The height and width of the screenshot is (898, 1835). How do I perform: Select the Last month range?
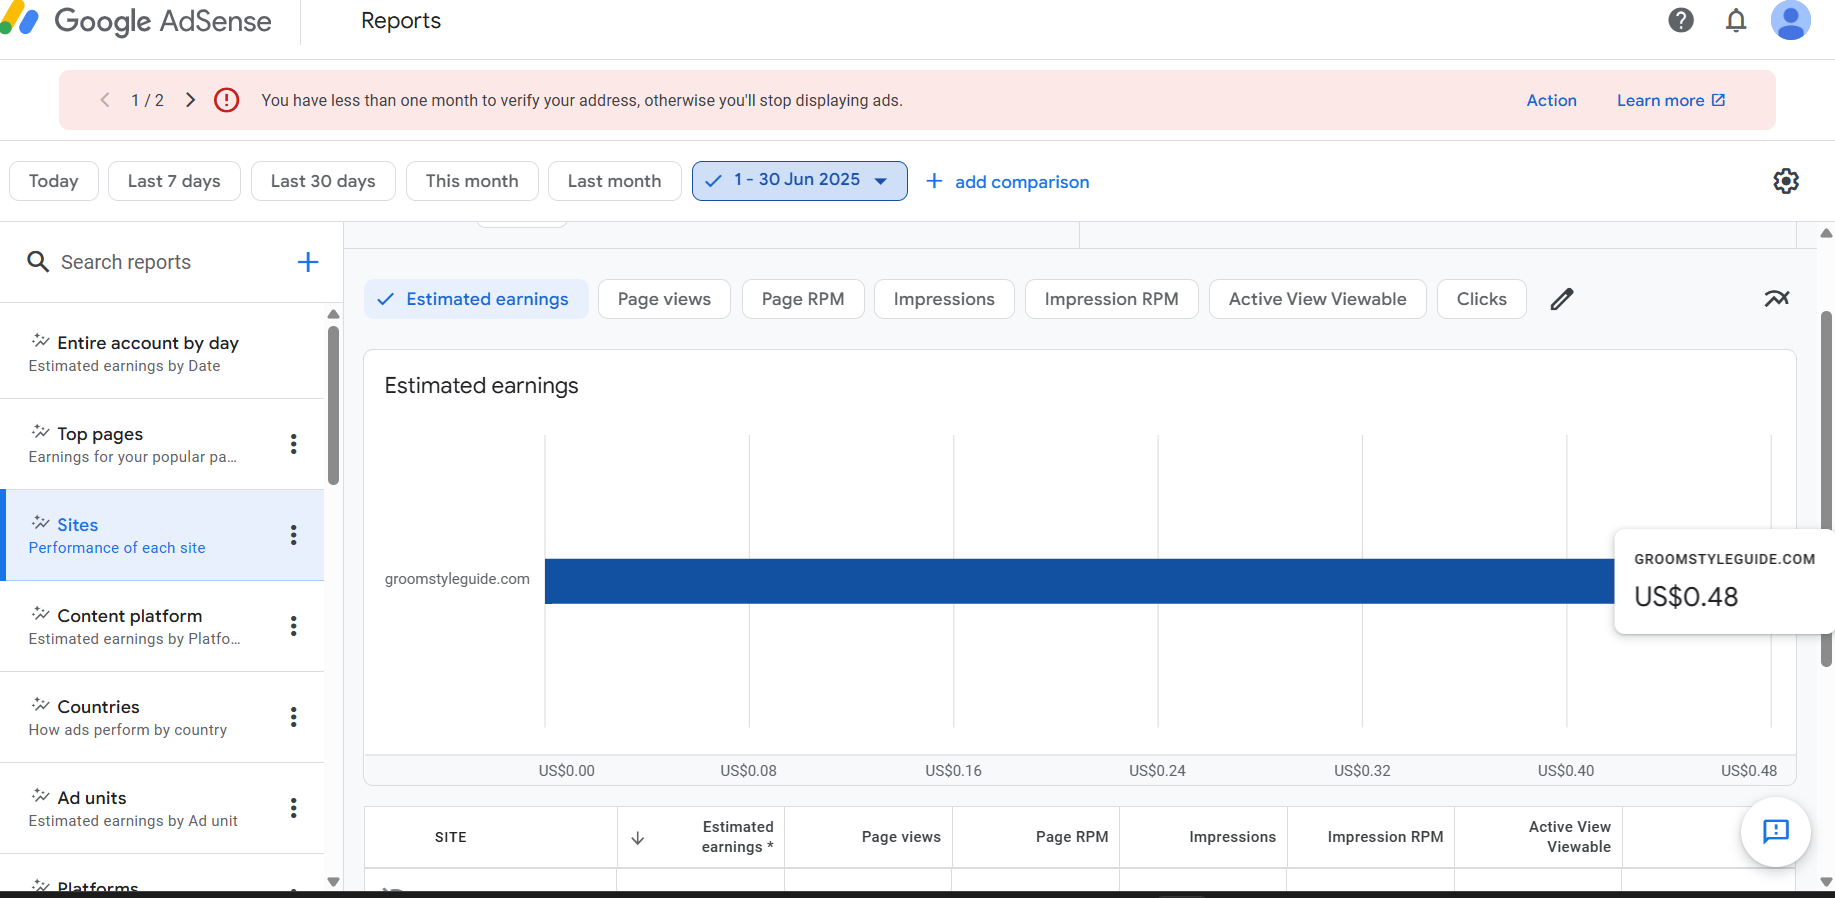click(x=615, y=181)
